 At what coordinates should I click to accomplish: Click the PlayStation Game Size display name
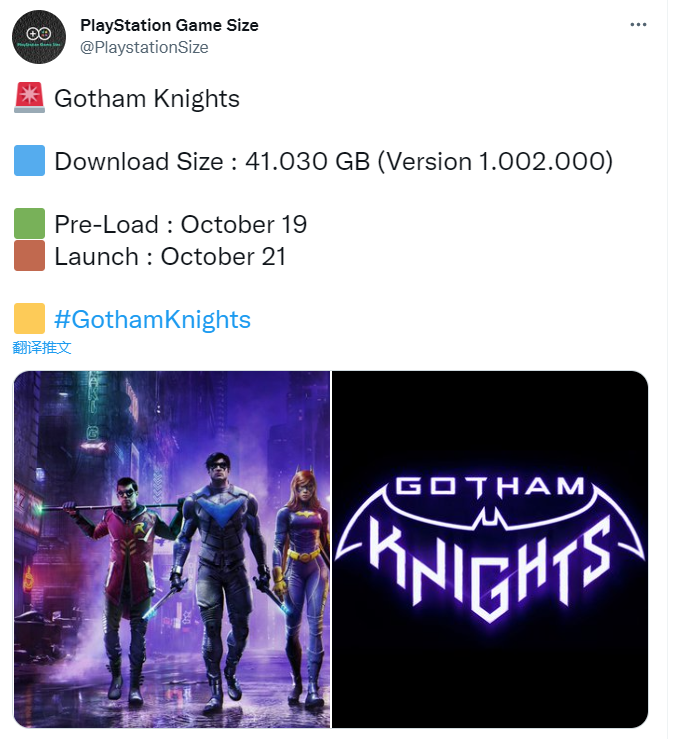point(169,26)
